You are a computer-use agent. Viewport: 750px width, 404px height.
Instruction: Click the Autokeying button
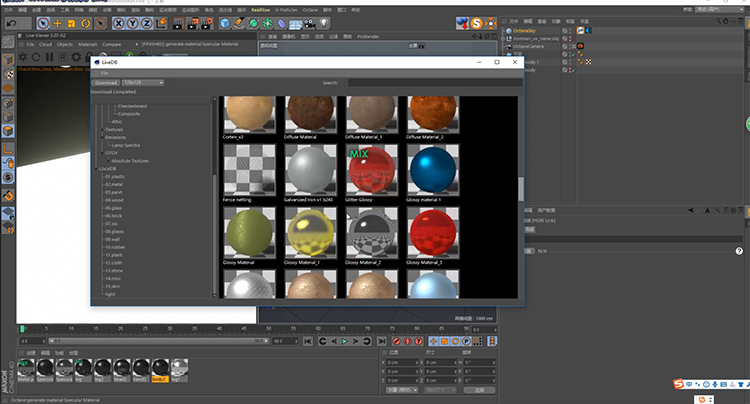(x=408, y=341)
